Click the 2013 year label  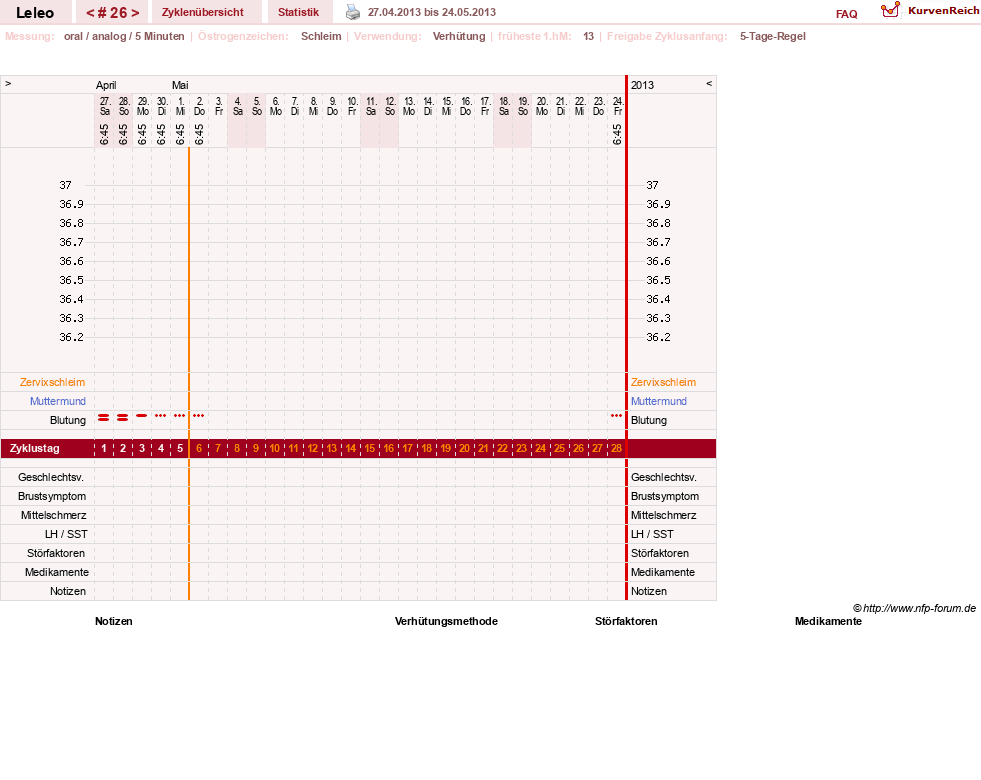642,85
